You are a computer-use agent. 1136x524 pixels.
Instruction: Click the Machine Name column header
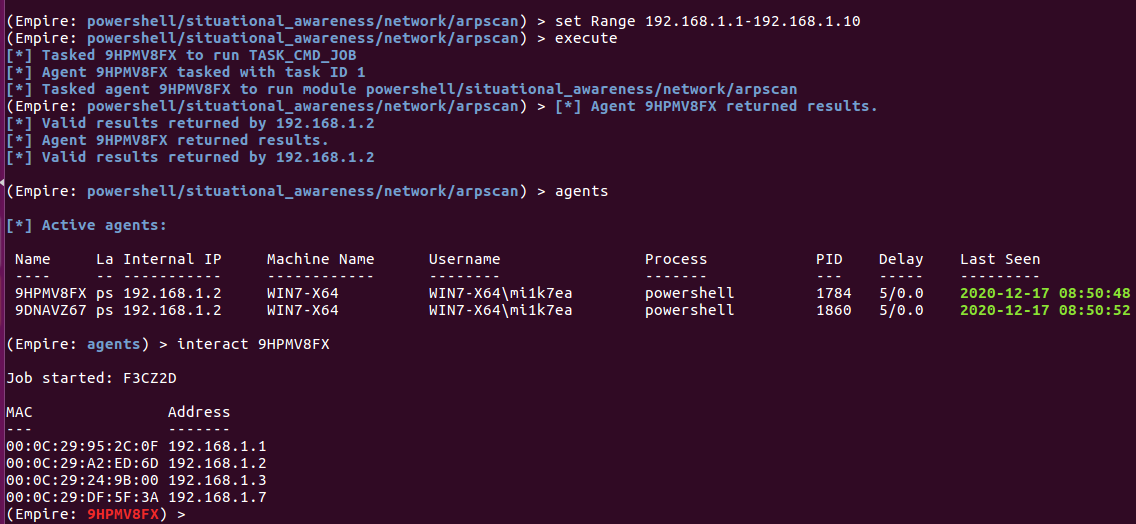tap(320, 259)
